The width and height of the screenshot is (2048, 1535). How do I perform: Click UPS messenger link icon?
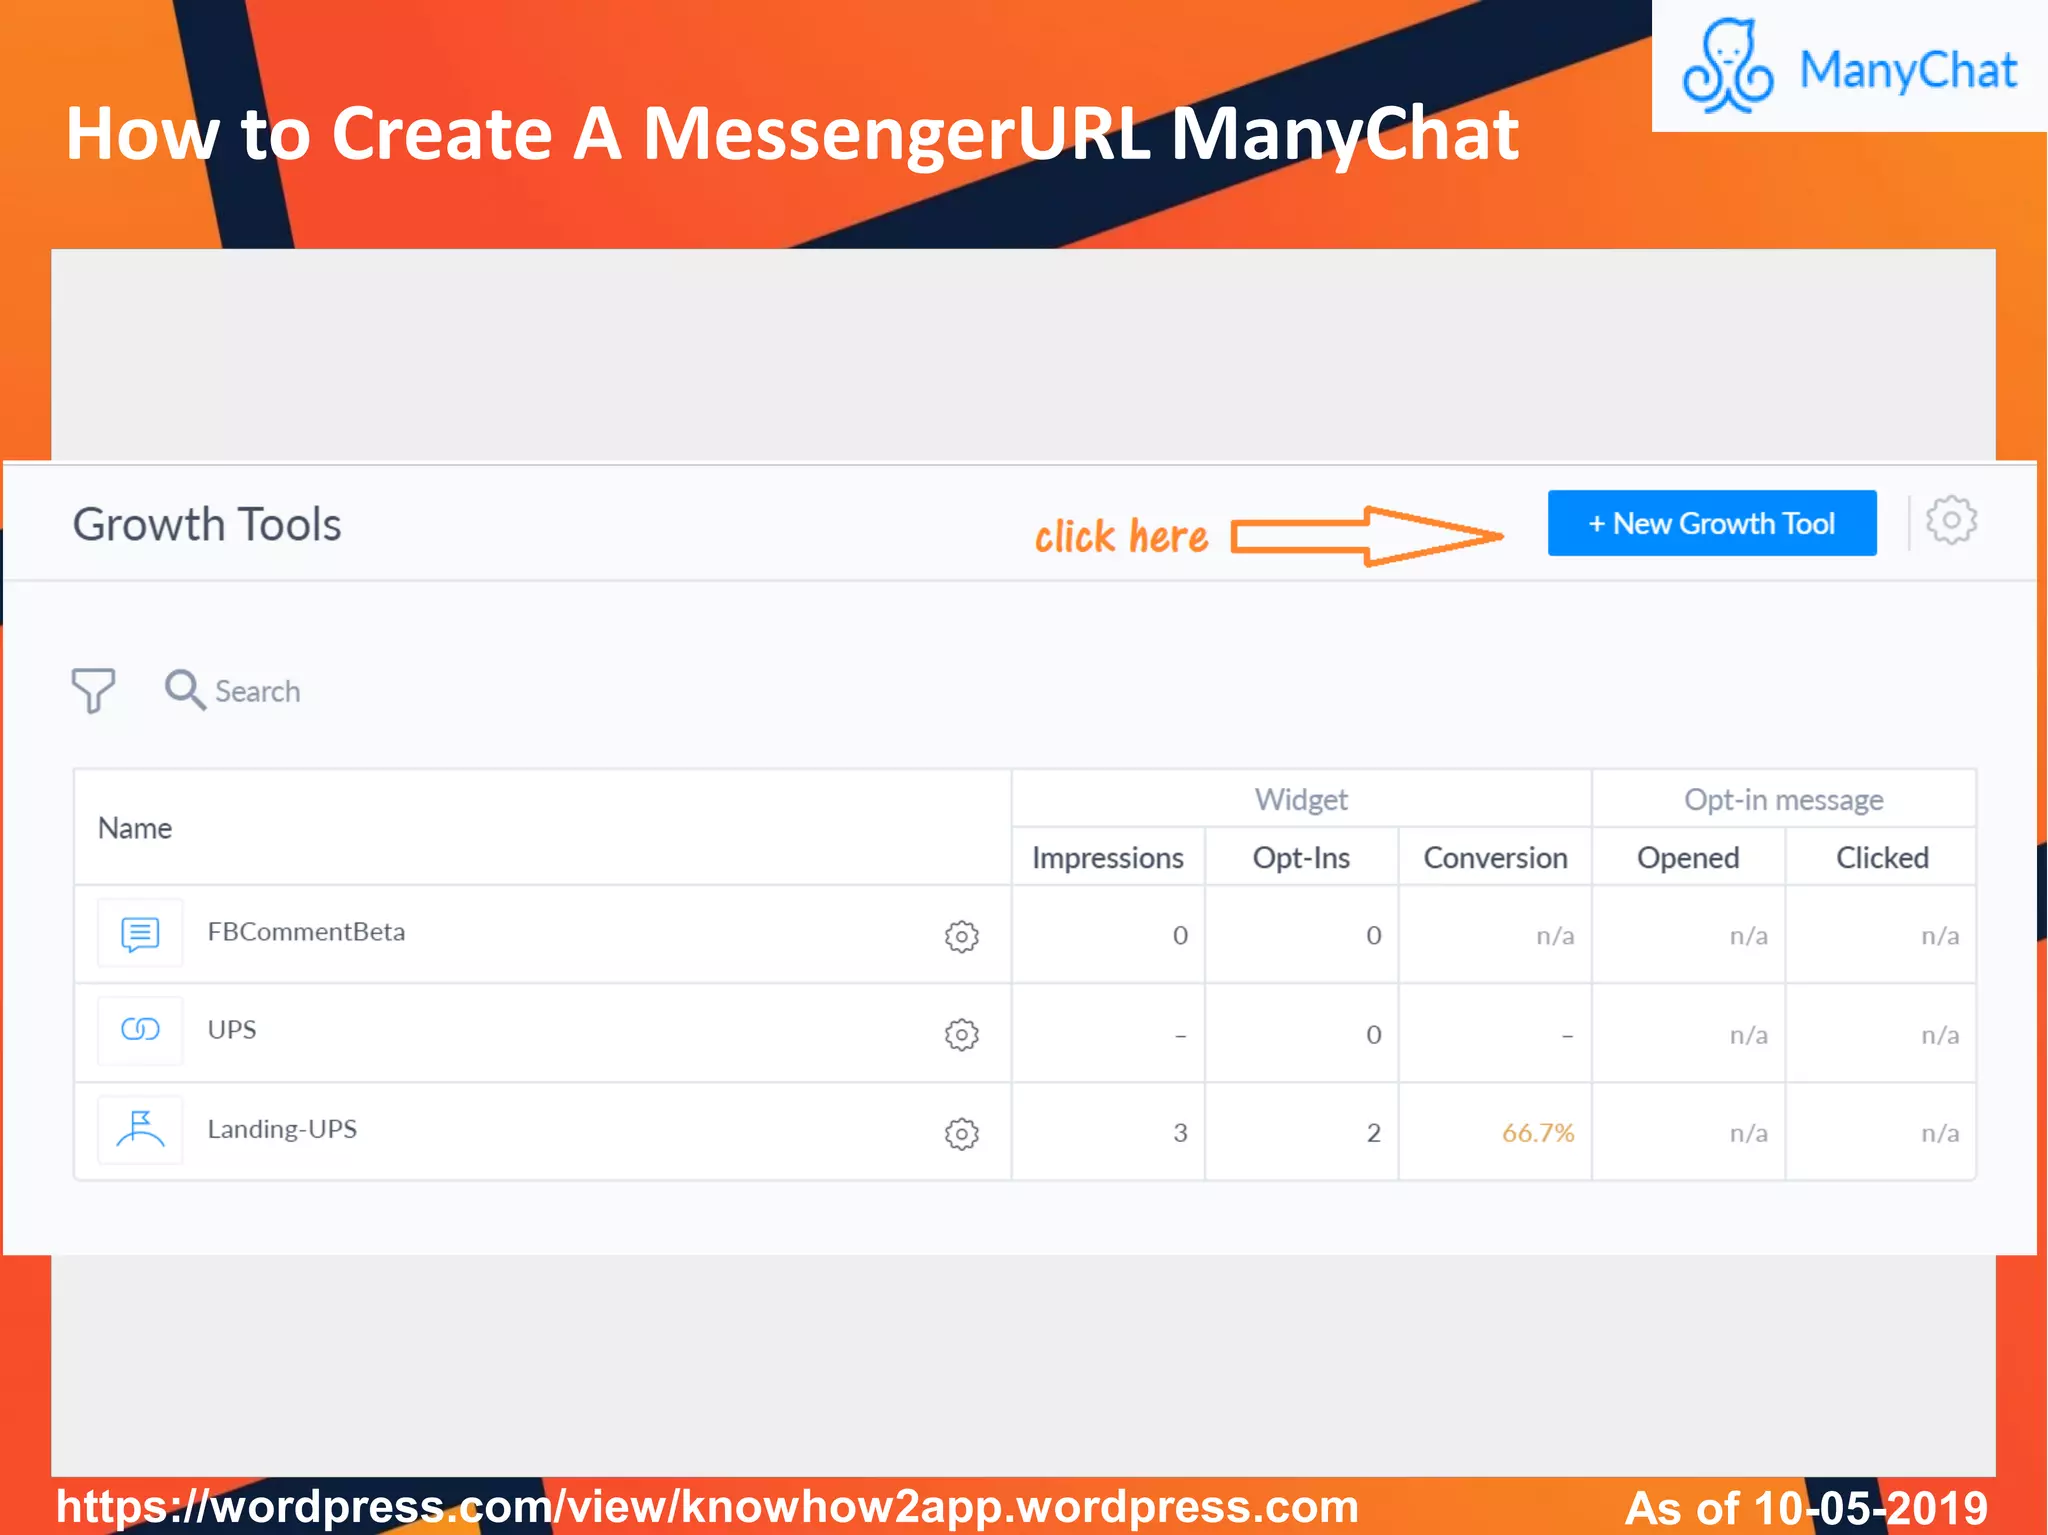[x=140, y=1030]
